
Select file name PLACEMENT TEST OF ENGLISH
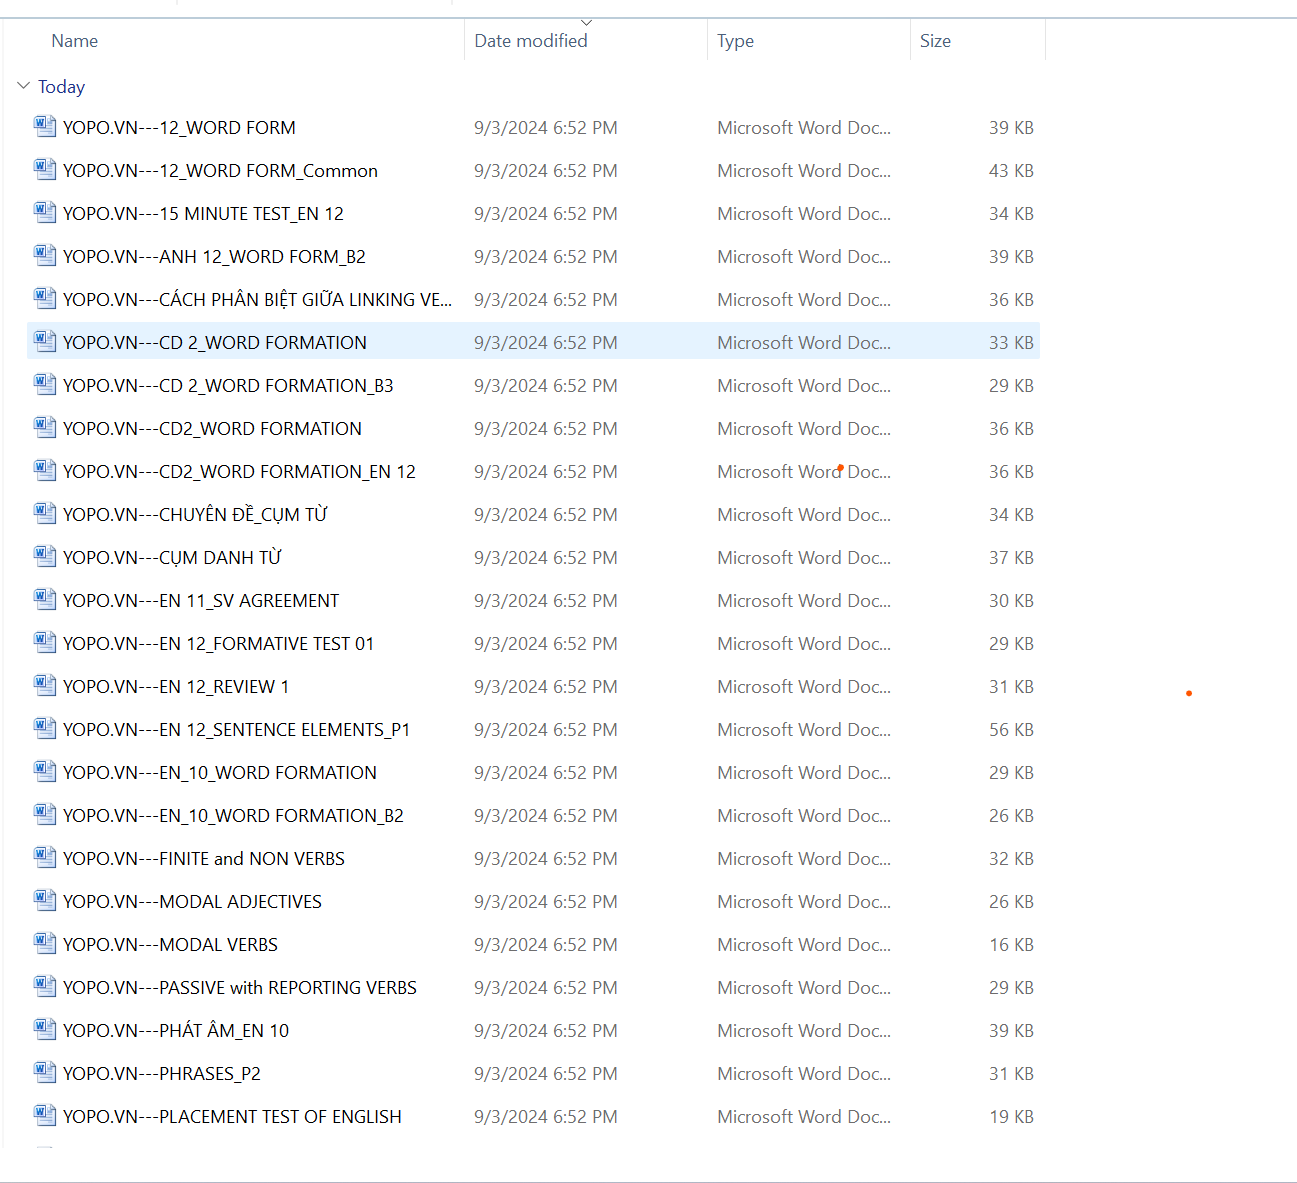[x=232, y=1117]
